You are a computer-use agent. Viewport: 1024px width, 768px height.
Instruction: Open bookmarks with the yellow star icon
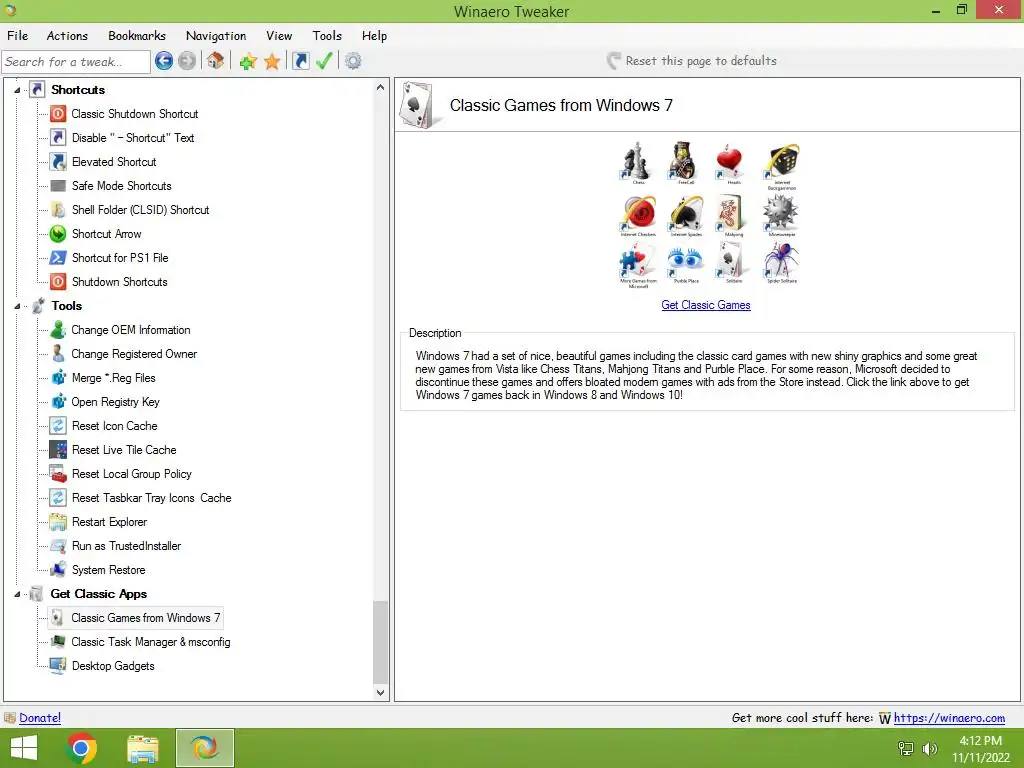(x=272, y=61)
